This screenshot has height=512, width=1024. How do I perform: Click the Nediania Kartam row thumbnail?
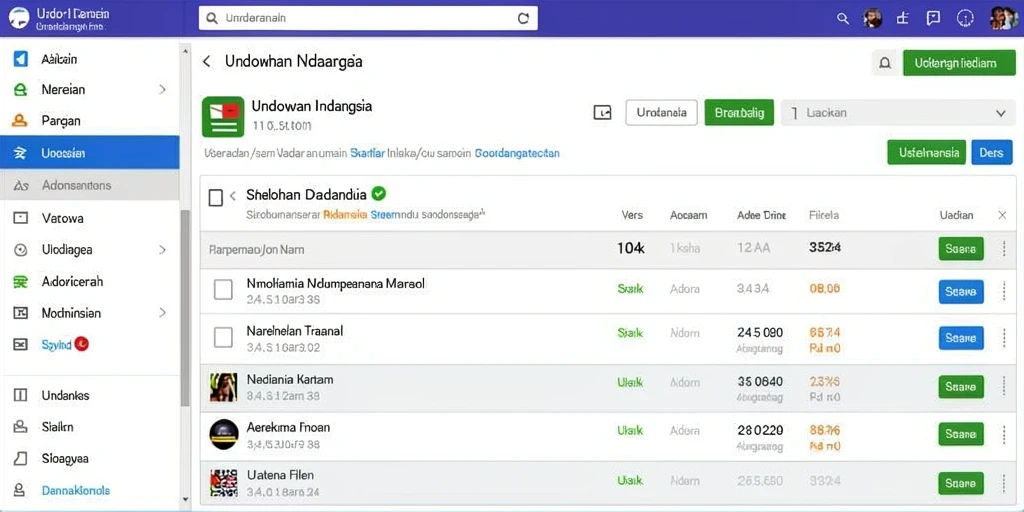coord(223,387)
